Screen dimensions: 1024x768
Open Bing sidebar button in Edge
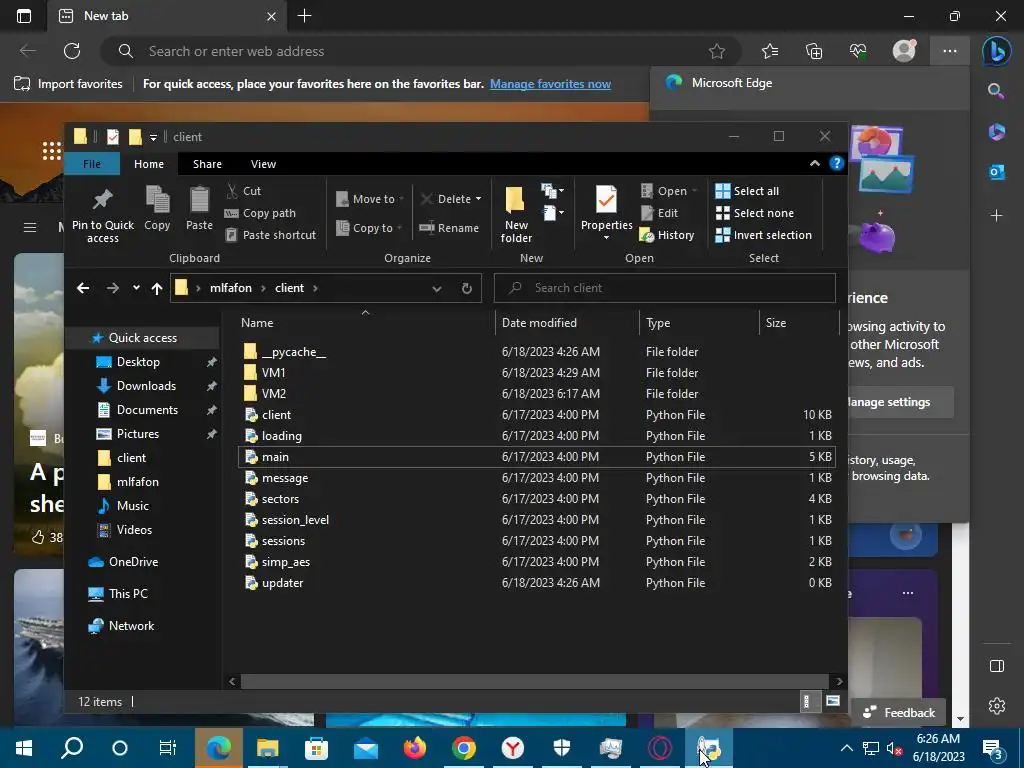997,51
